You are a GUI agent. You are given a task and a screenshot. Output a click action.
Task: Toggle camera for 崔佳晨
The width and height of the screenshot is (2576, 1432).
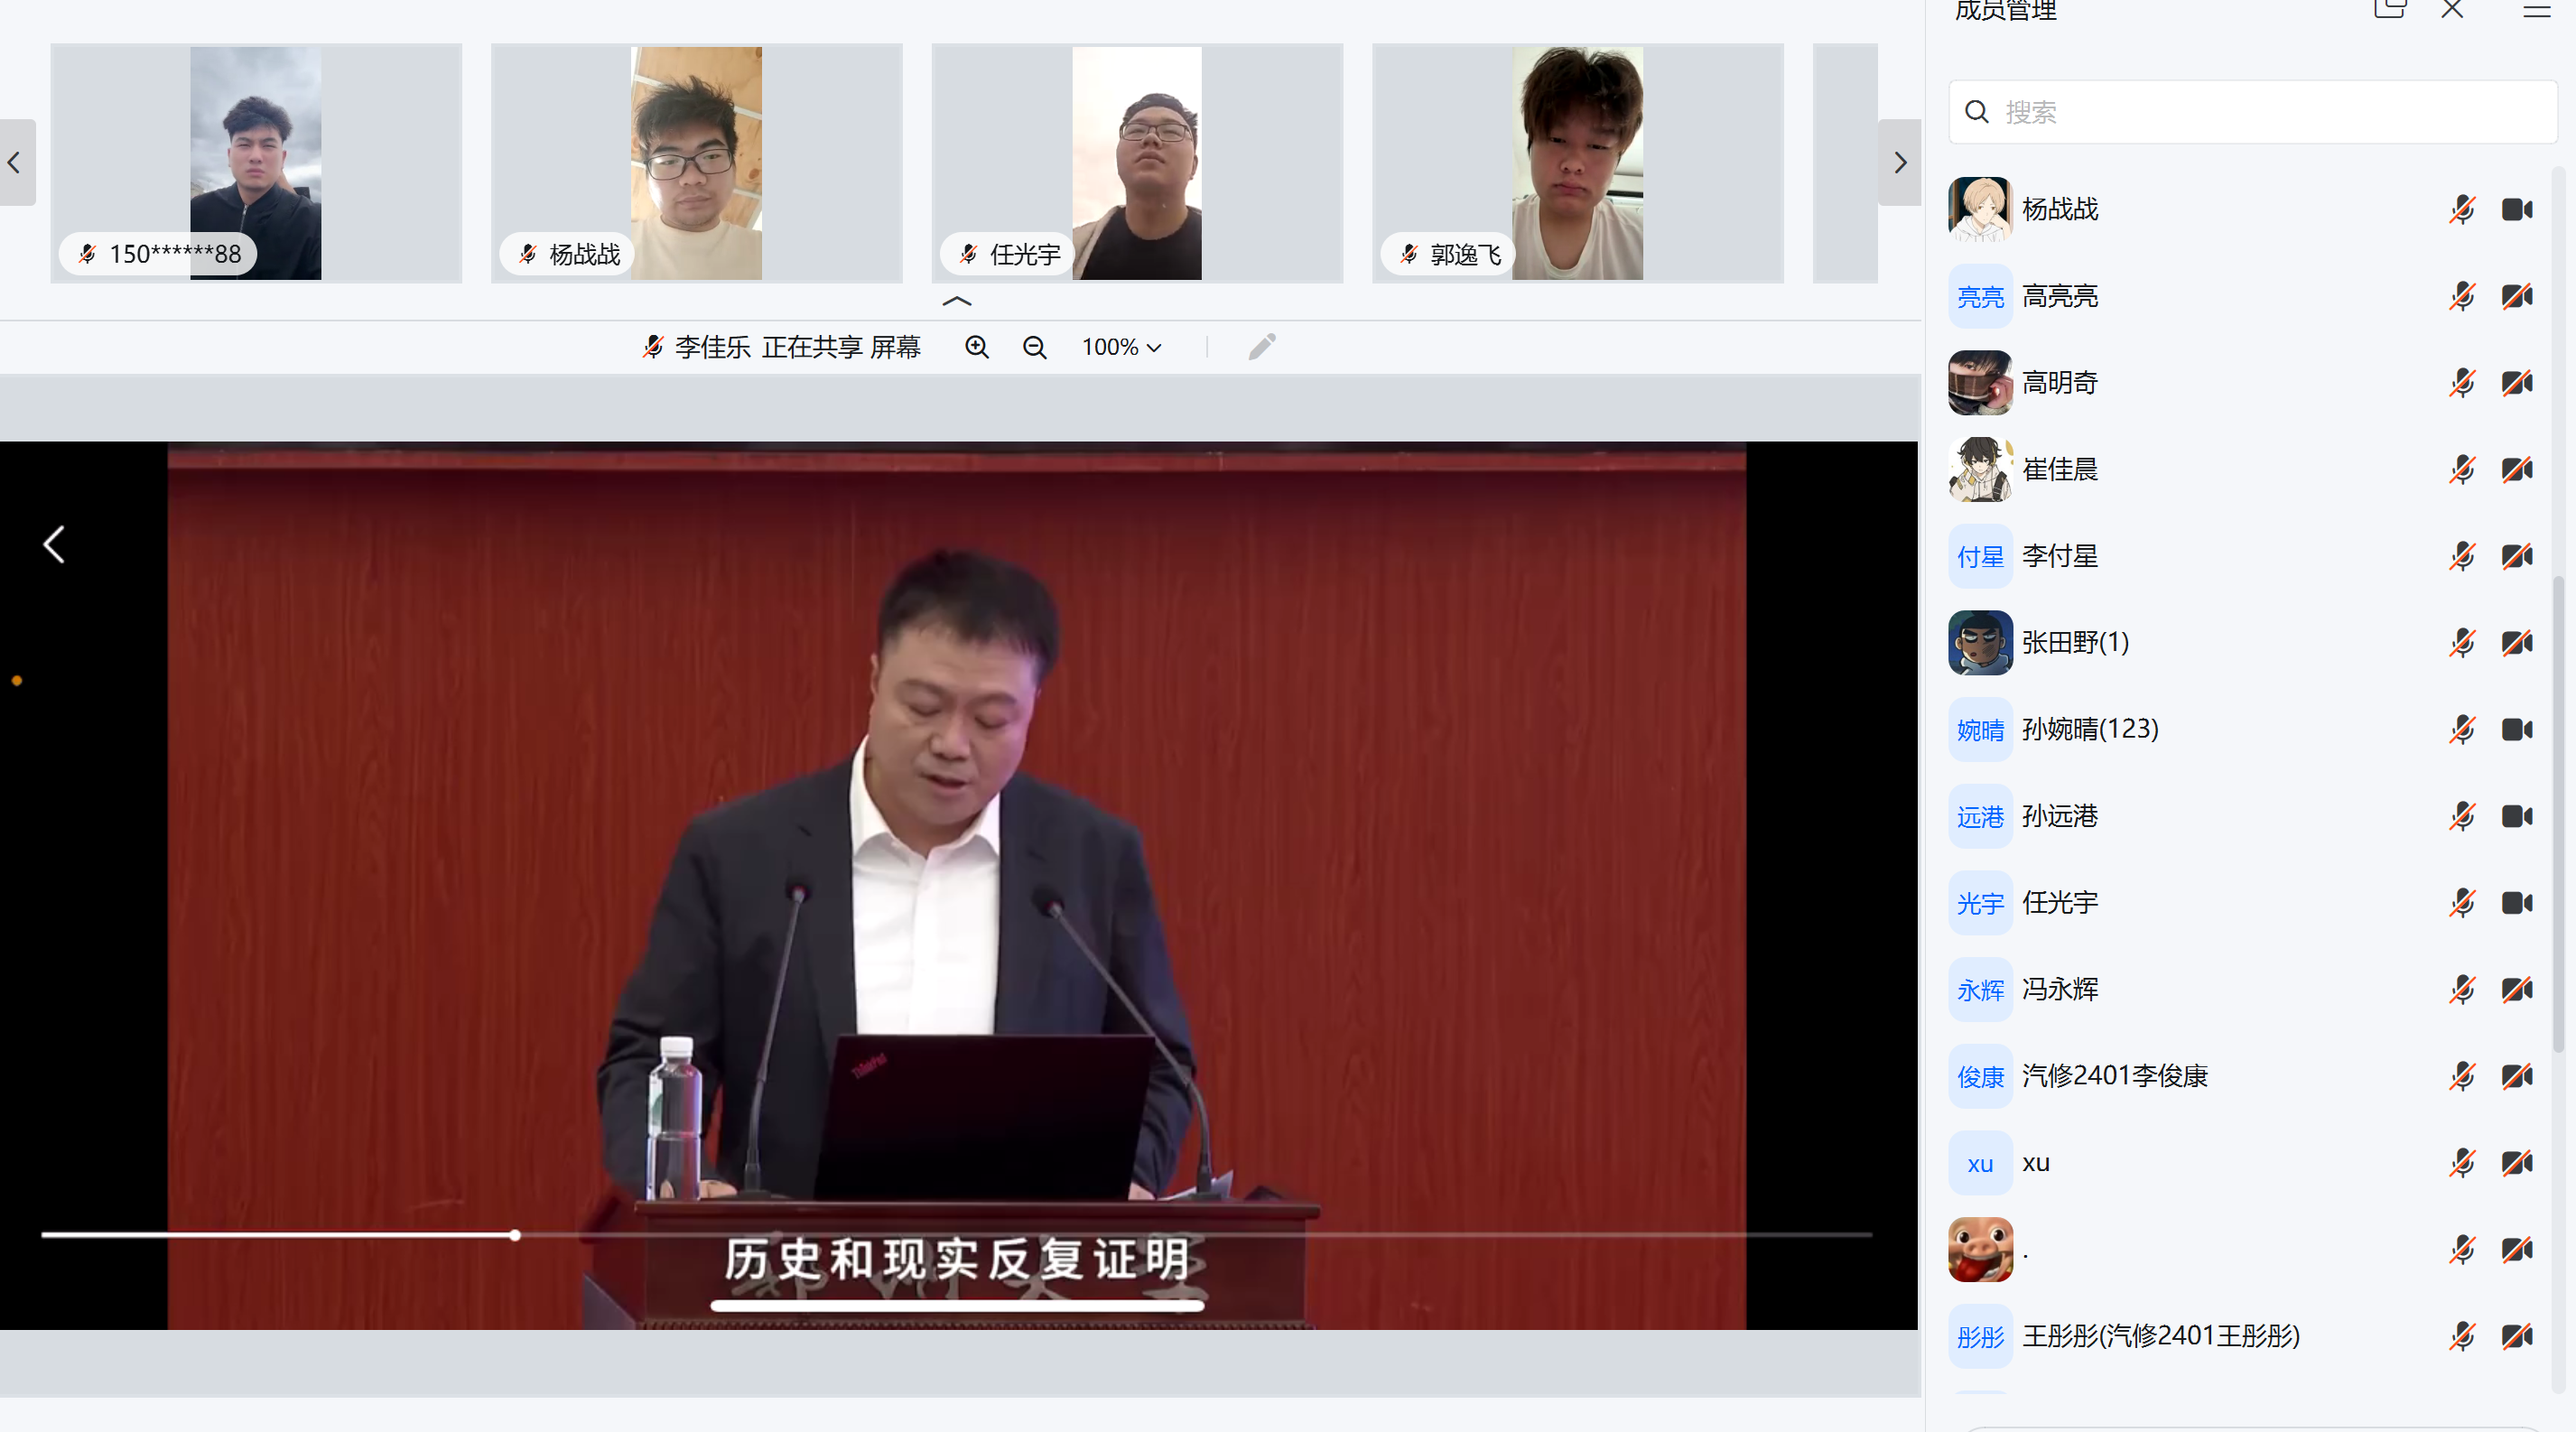coord(2517,469)
